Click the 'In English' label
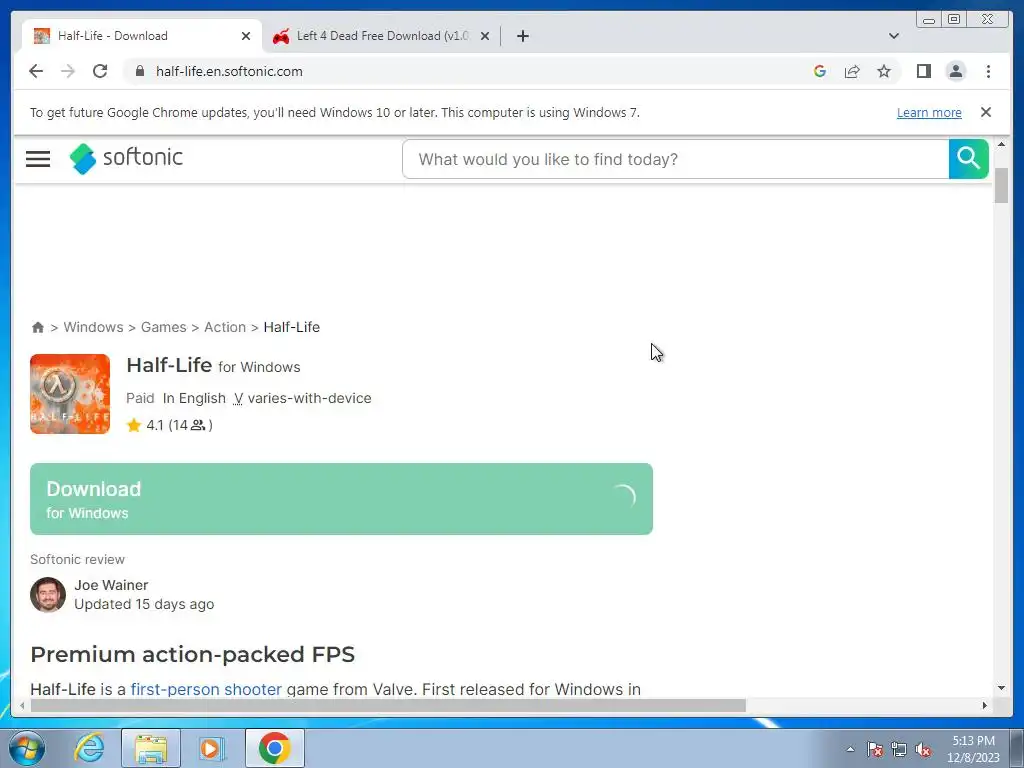 pos(194,398)
